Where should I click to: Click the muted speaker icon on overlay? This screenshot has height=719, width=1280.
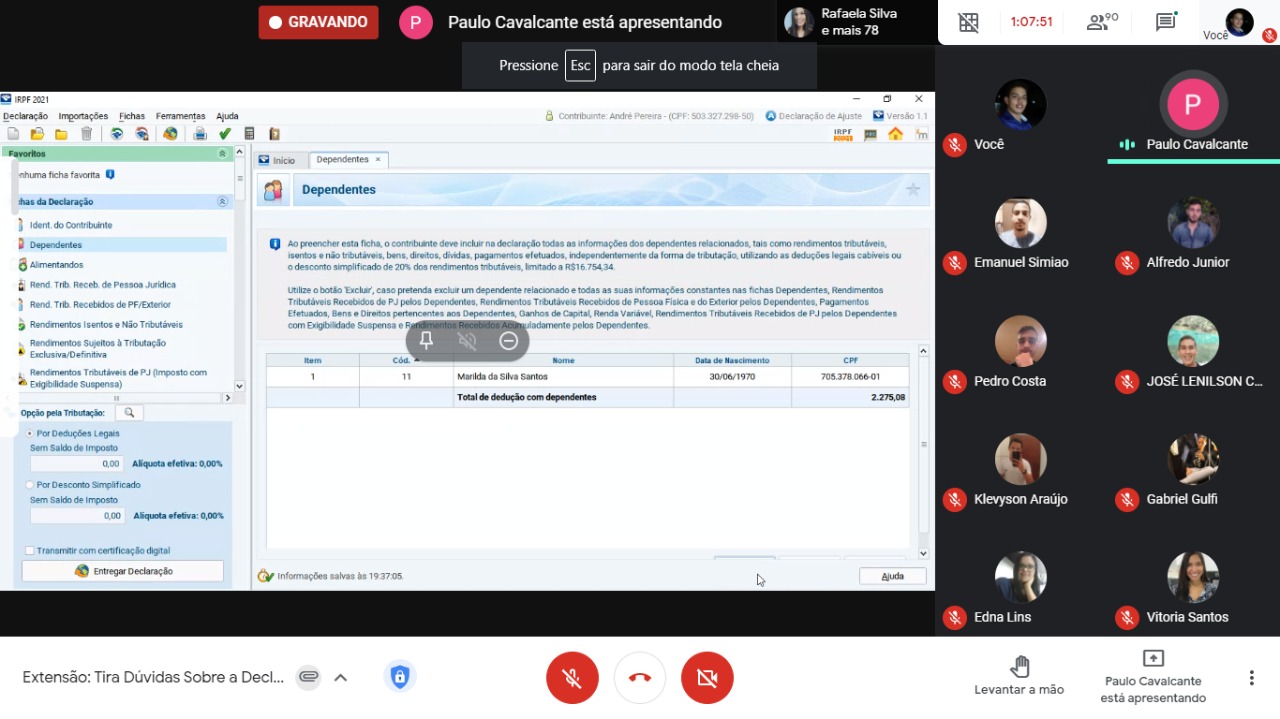coord(467,341)
